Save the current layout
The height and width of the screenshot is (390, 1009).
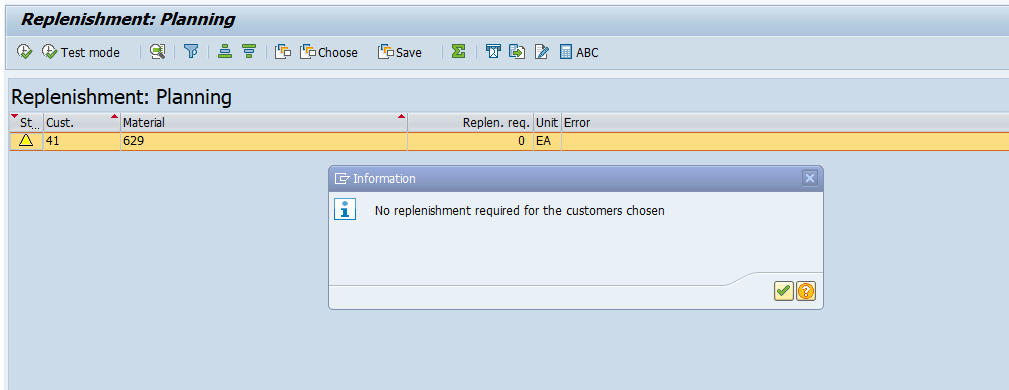point(400,52)
